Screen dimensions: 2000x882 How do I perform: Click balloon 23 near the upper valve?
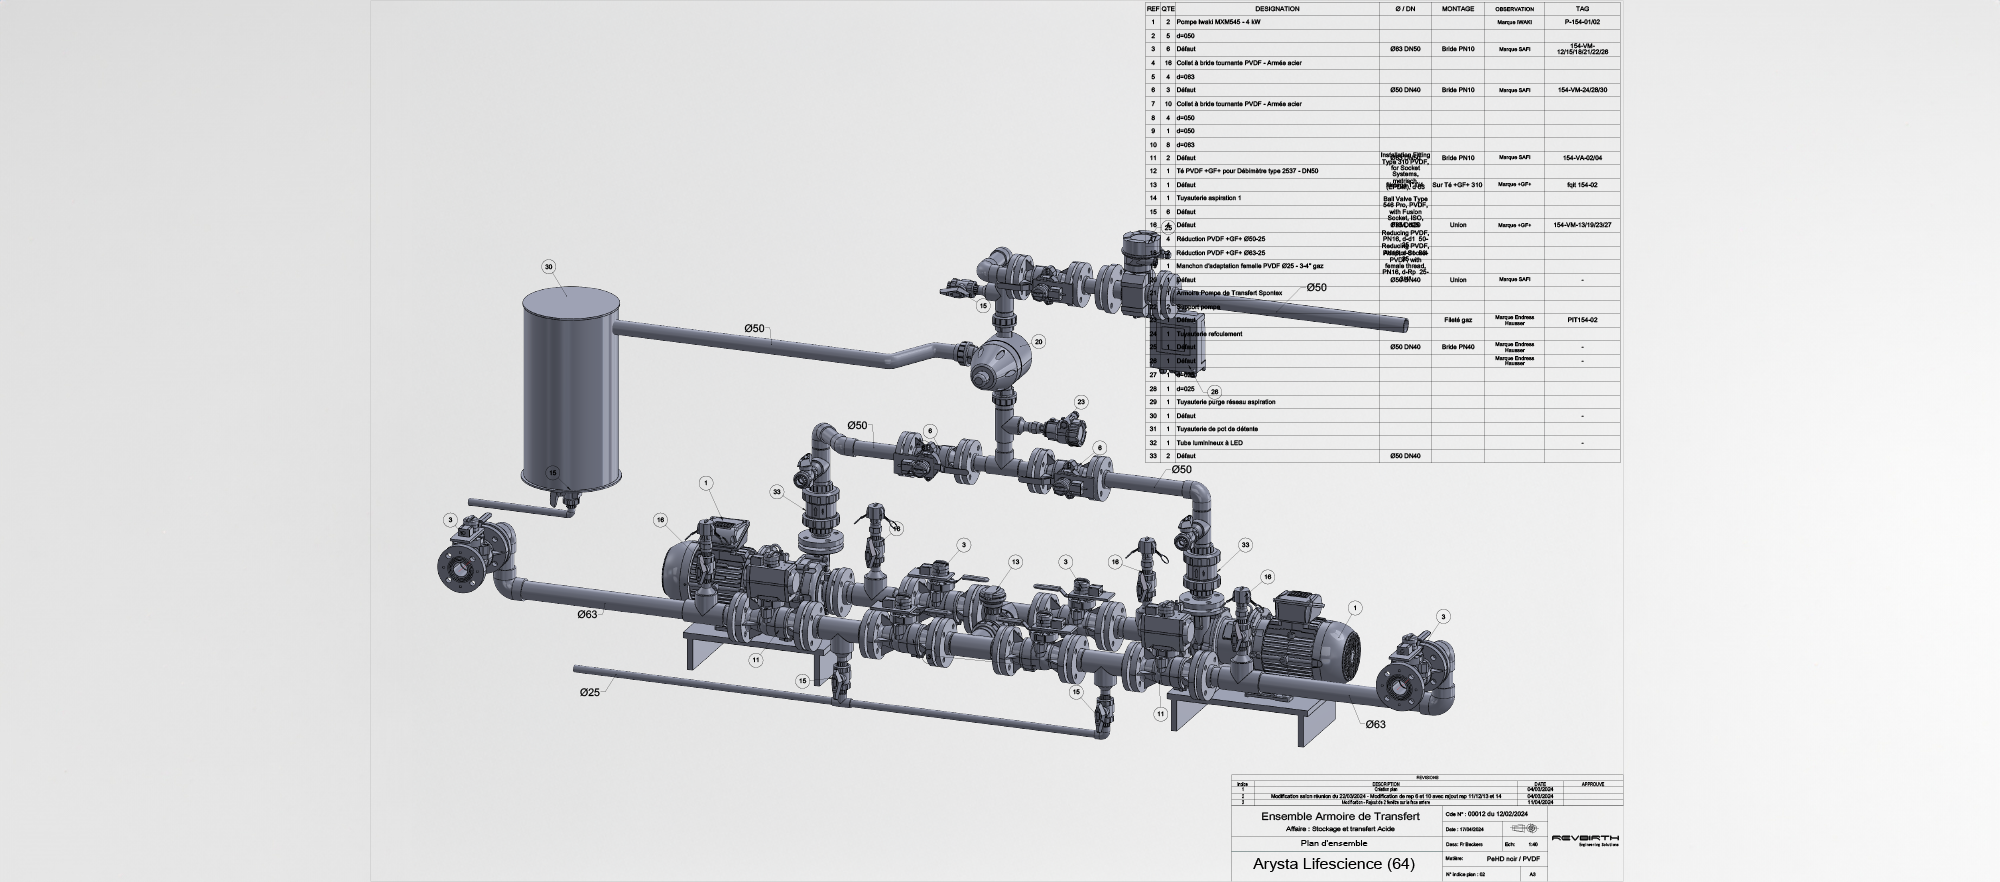click(x=1081, y=402)
